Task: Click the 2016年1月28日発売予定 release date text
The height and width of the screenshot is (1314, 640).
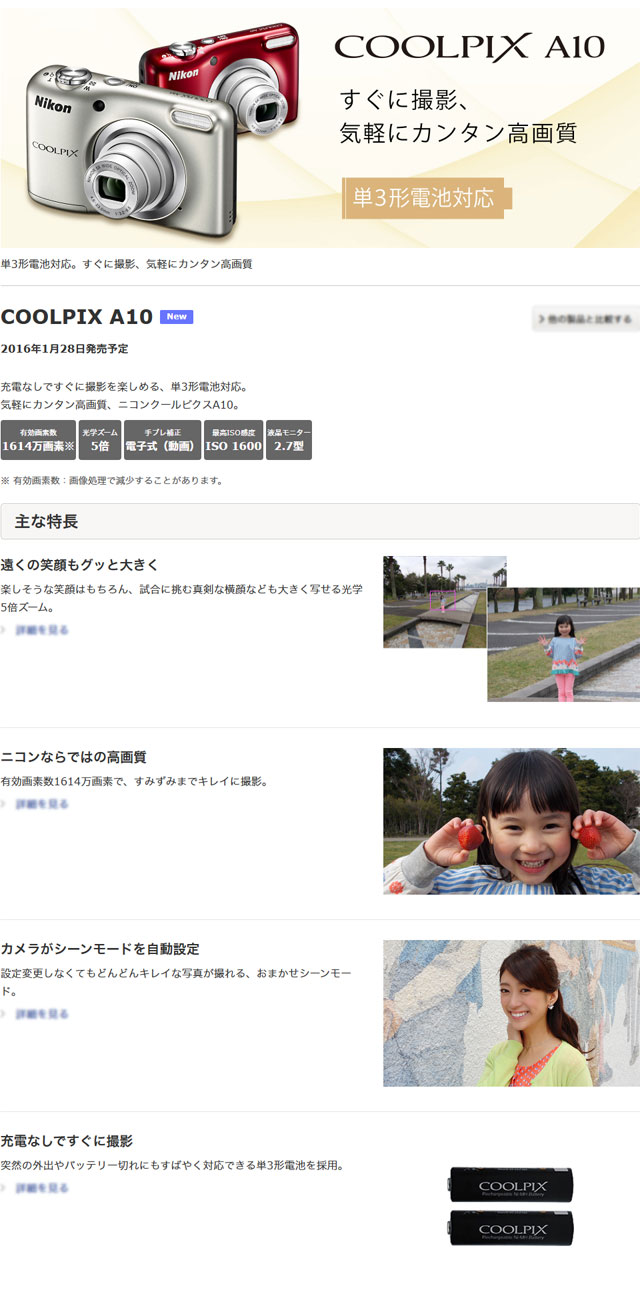Action: tap(64, 349)
